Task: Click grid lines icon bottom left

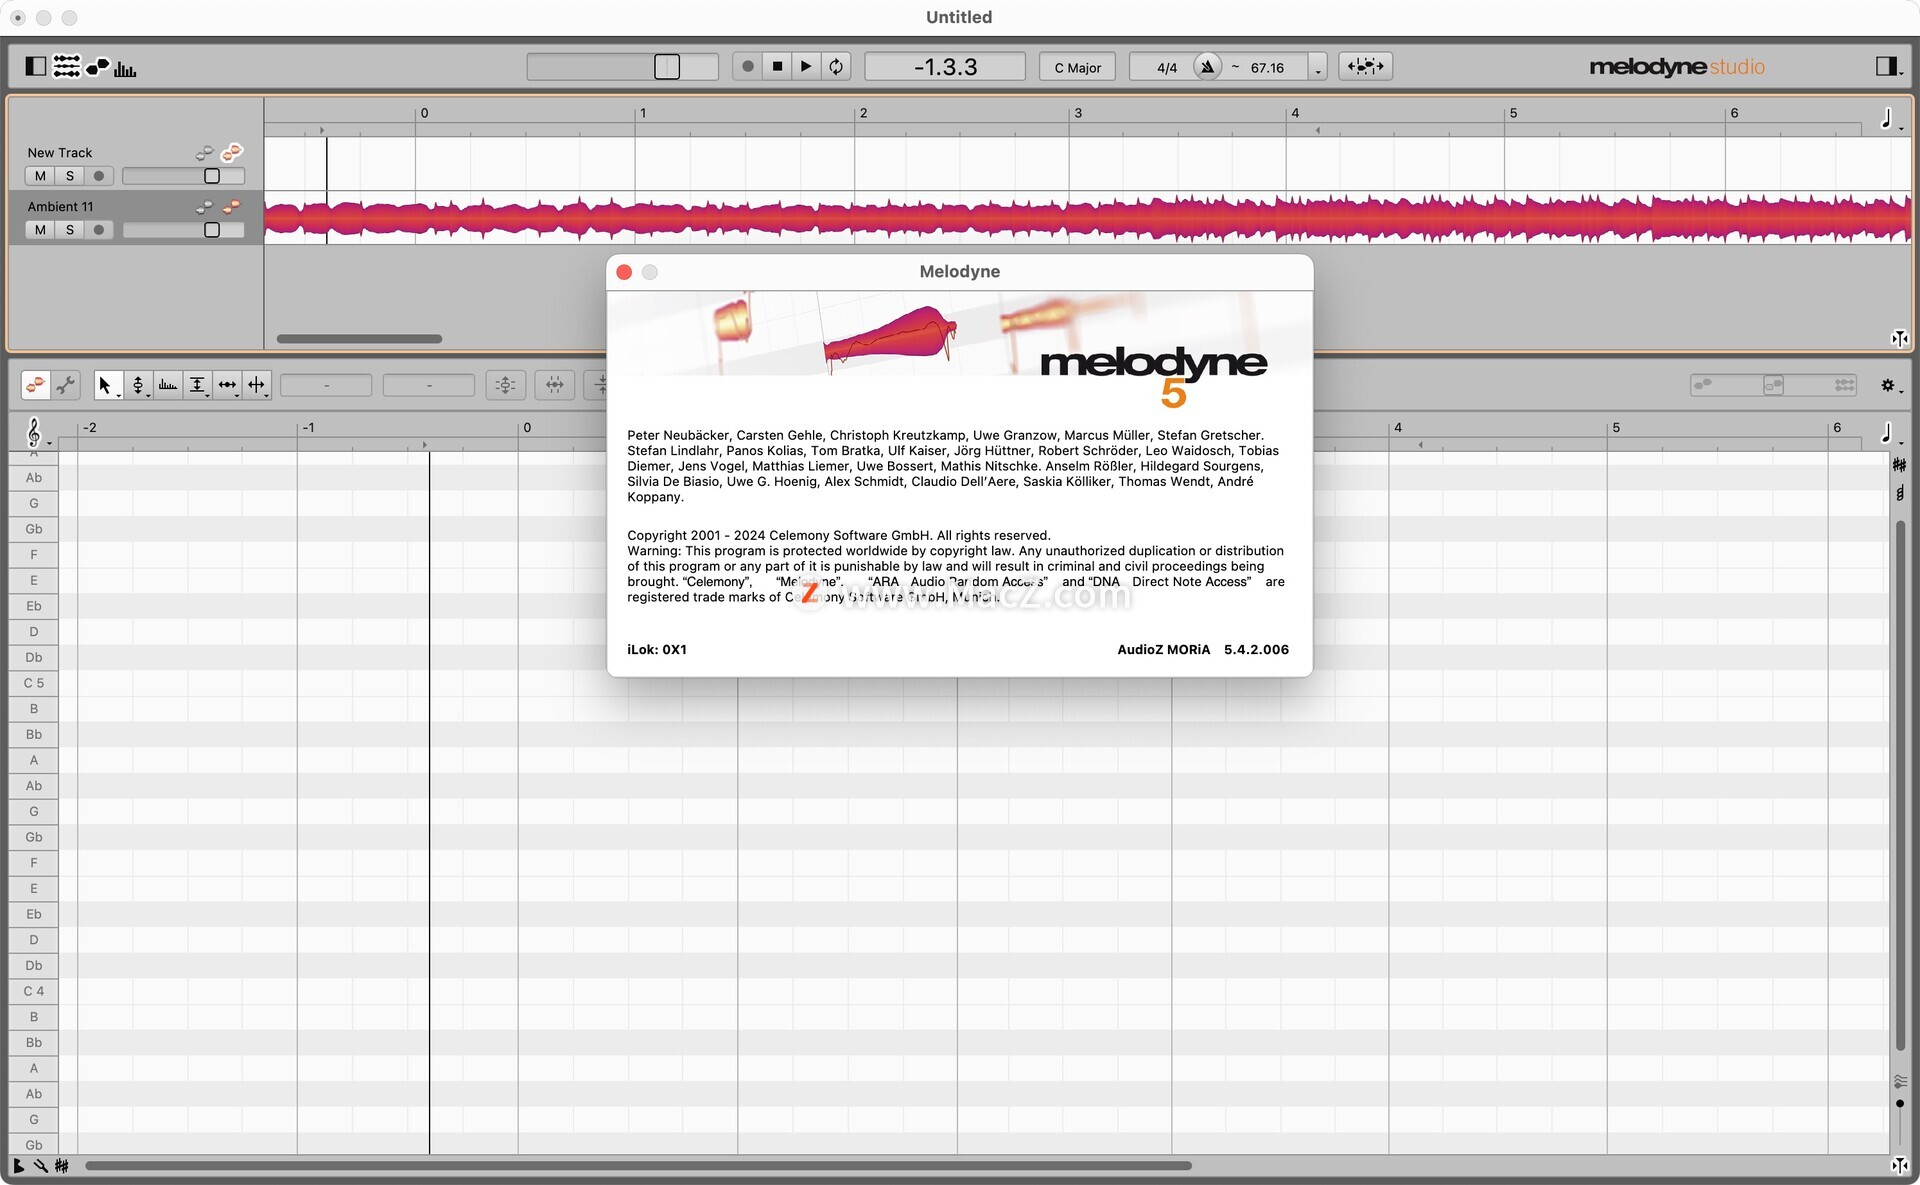Action: click(62, 1165)
